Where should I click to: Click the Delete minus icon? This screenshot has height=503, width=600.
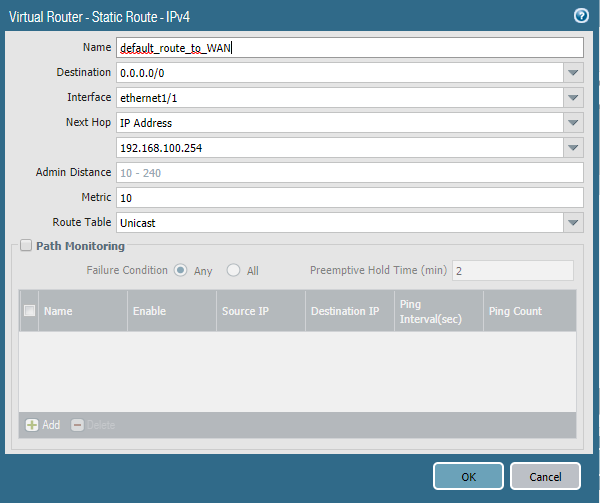77,425
